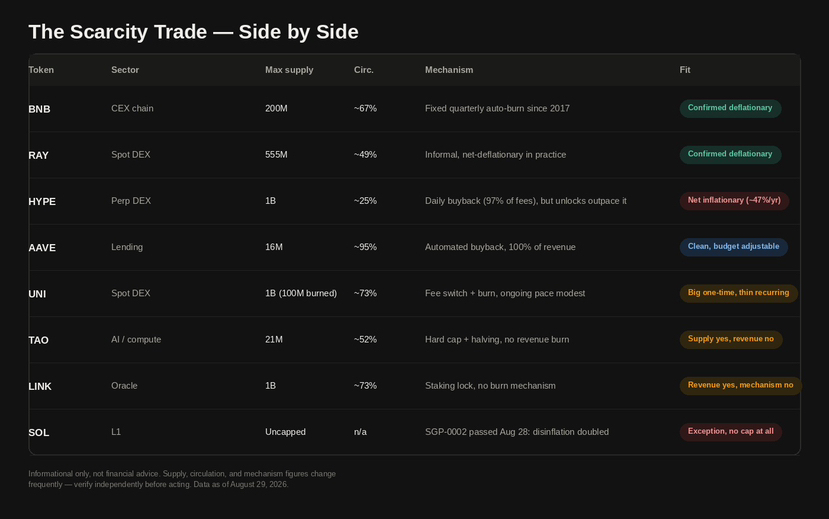Click the Confirmed deflationary badge for BNB
Viewport: 829px width, 519px height.
pyautogui.click(x=730, y=108)
